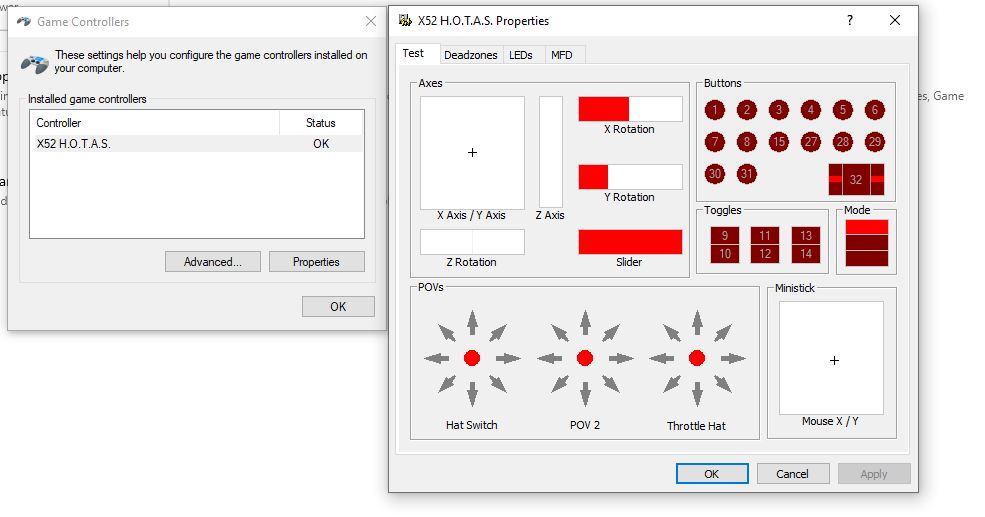Click the Apply button
This screenshot has width=985, height=517.
(874, 474)
